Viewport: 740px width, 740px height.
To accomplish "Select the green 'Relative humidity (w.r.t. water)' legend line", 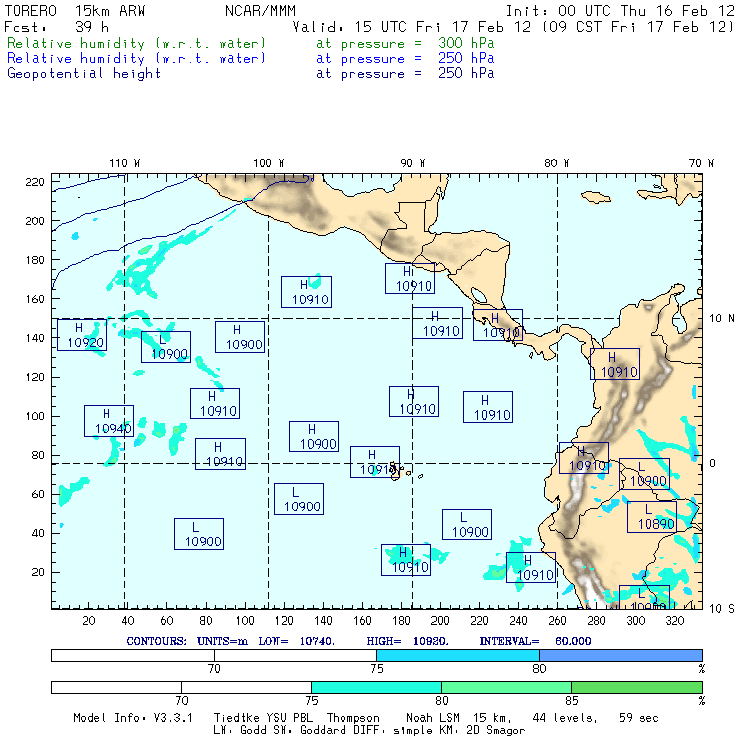I will click(x=136, y=43).
